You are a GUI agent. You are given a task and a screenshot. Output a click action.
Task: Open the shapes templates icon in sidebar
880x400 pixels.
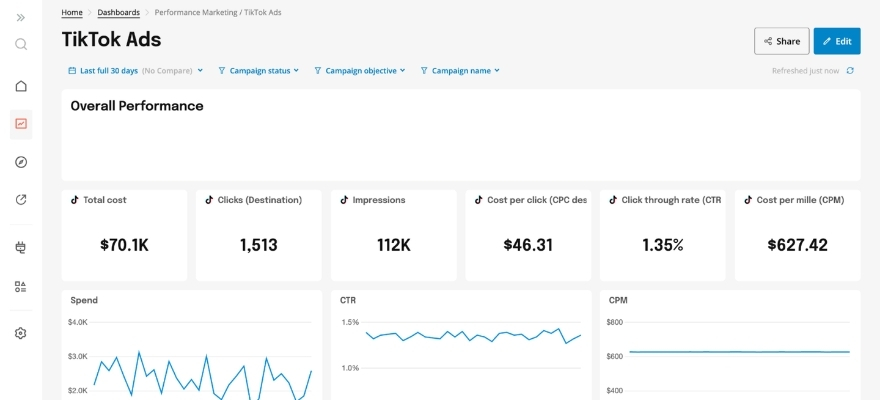(21, 287)
